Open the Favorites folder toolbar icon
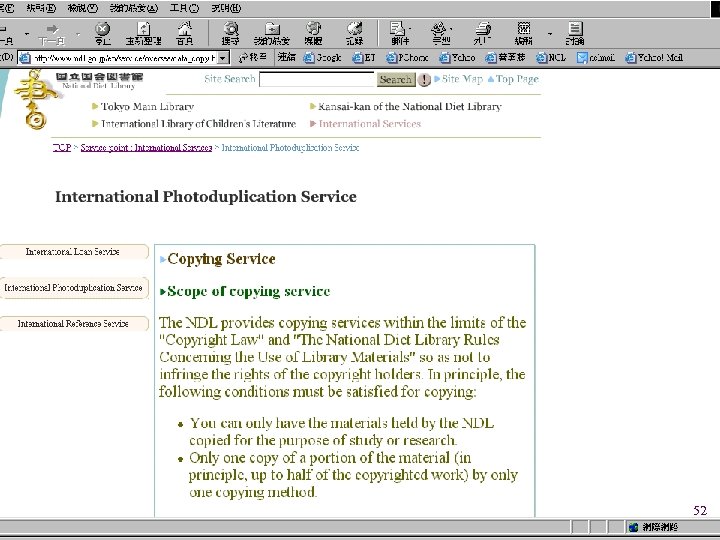Image resolution: width=720 pixels, height=540 pixels. (272, 34)
